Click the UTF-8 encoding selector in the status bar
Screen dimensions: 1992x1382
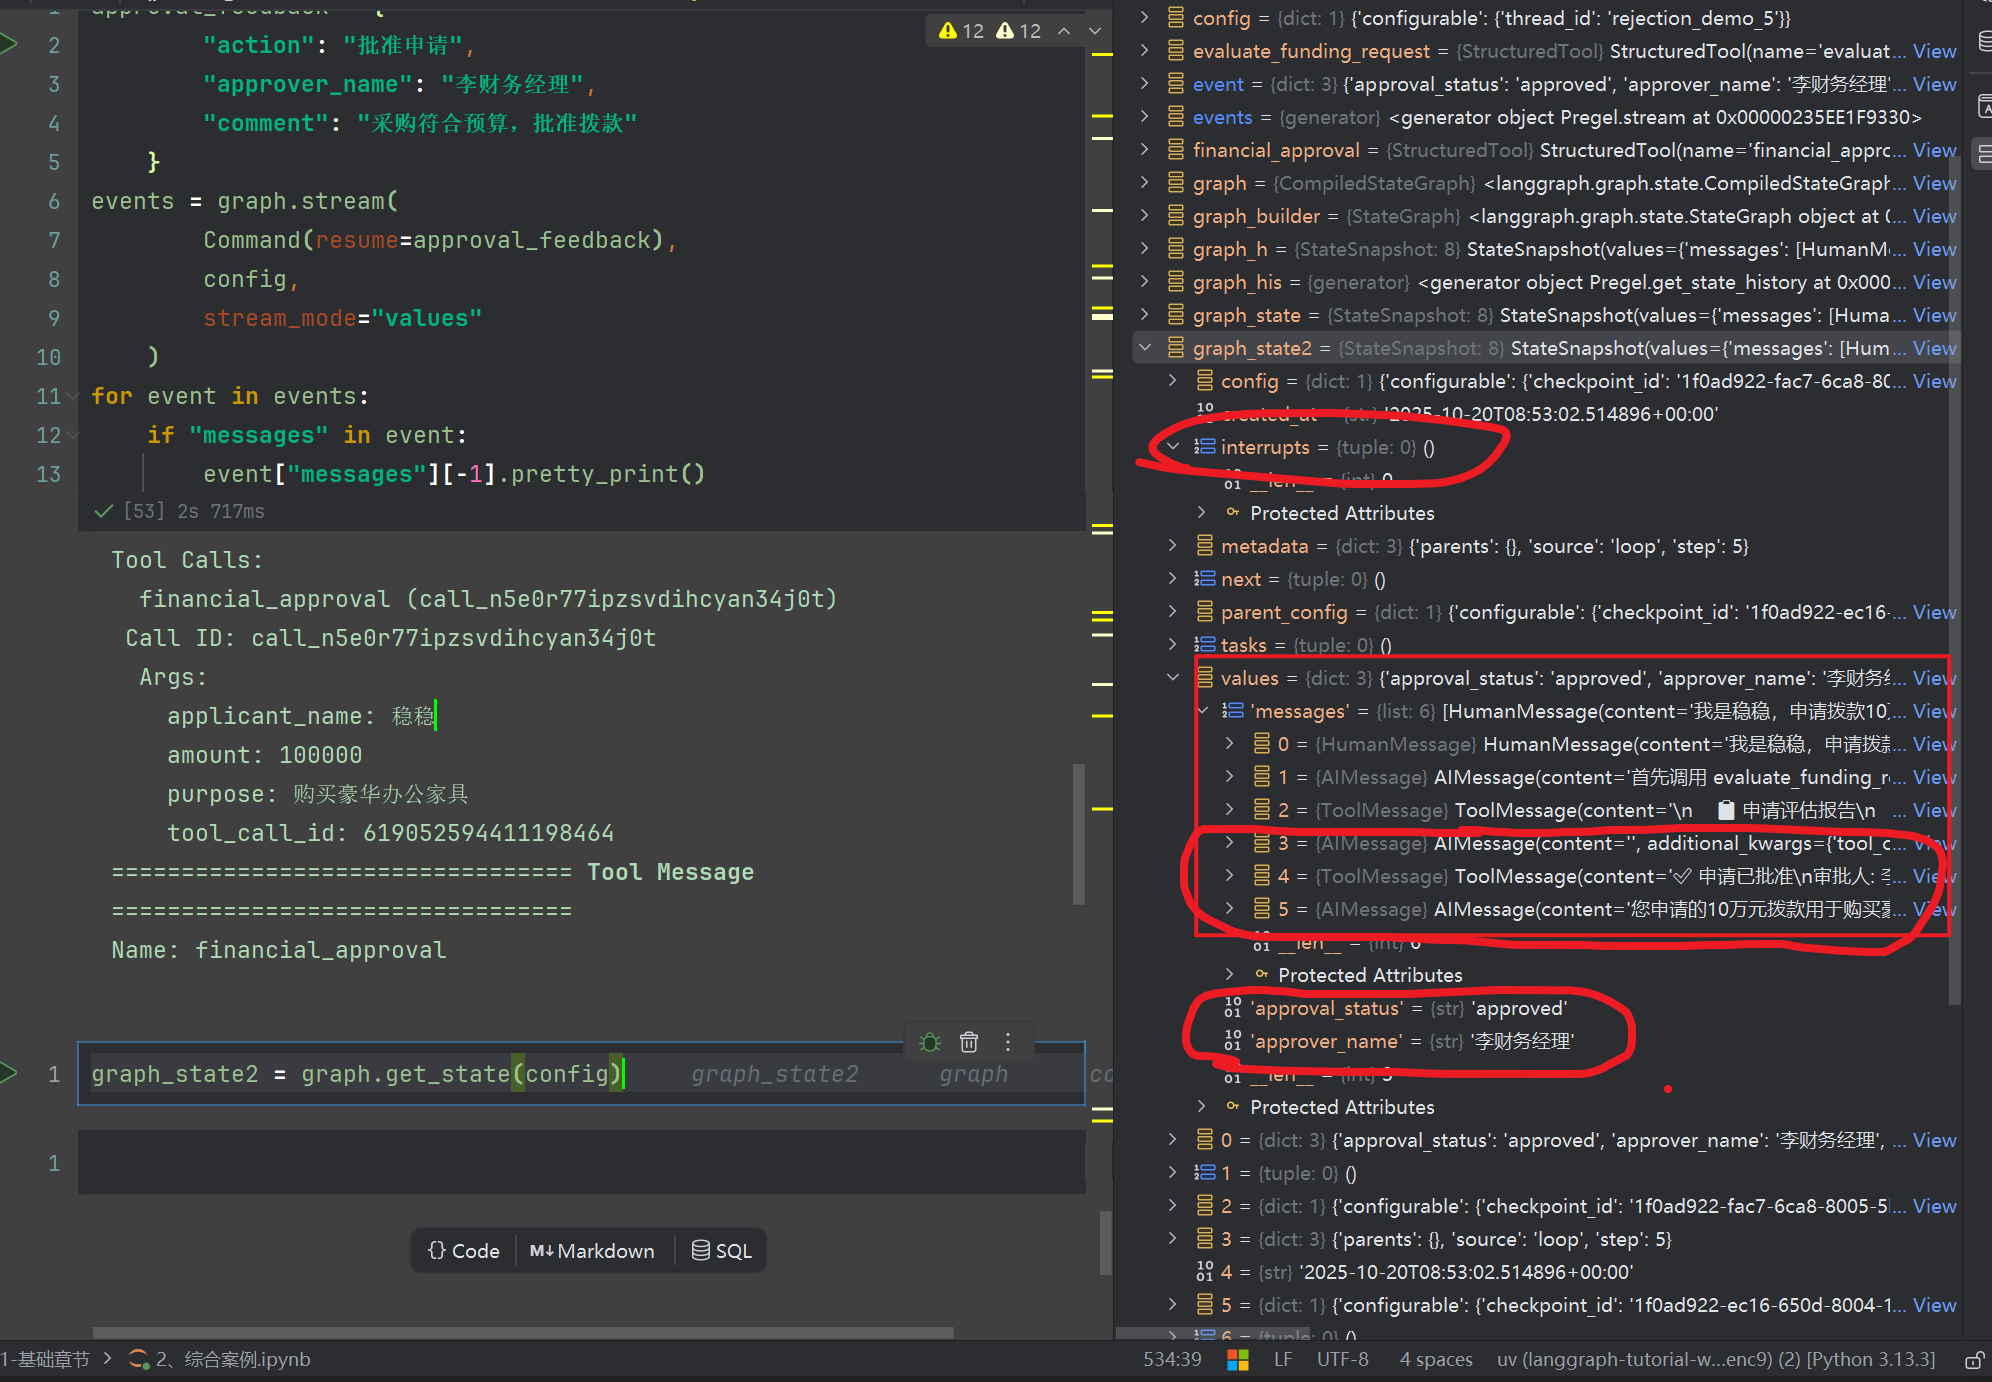1342,1360
